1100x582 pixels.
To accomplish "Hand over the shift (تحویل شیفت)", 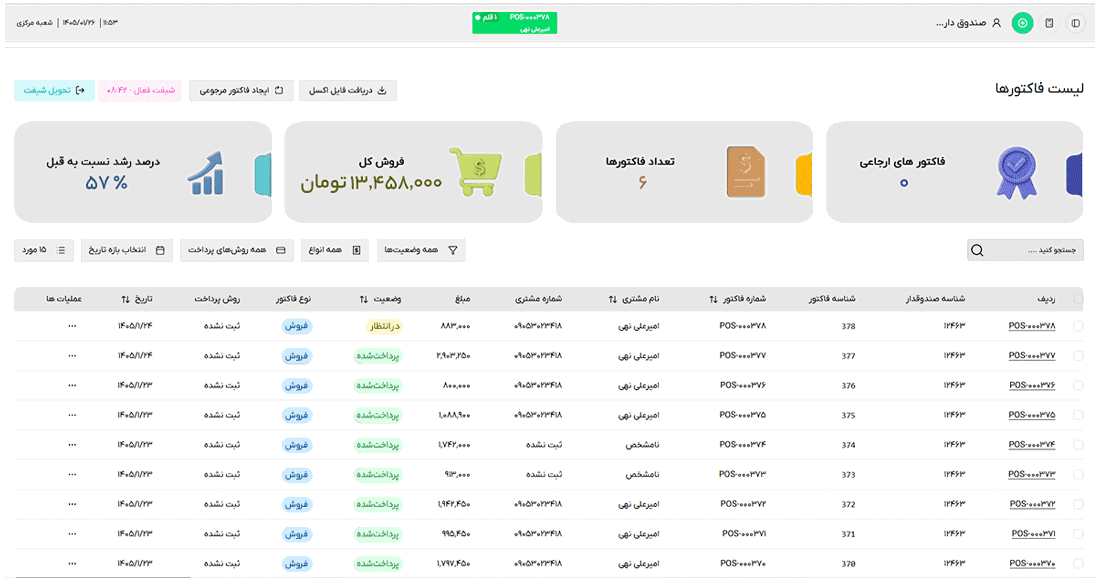I will click(x=54, y=90).
